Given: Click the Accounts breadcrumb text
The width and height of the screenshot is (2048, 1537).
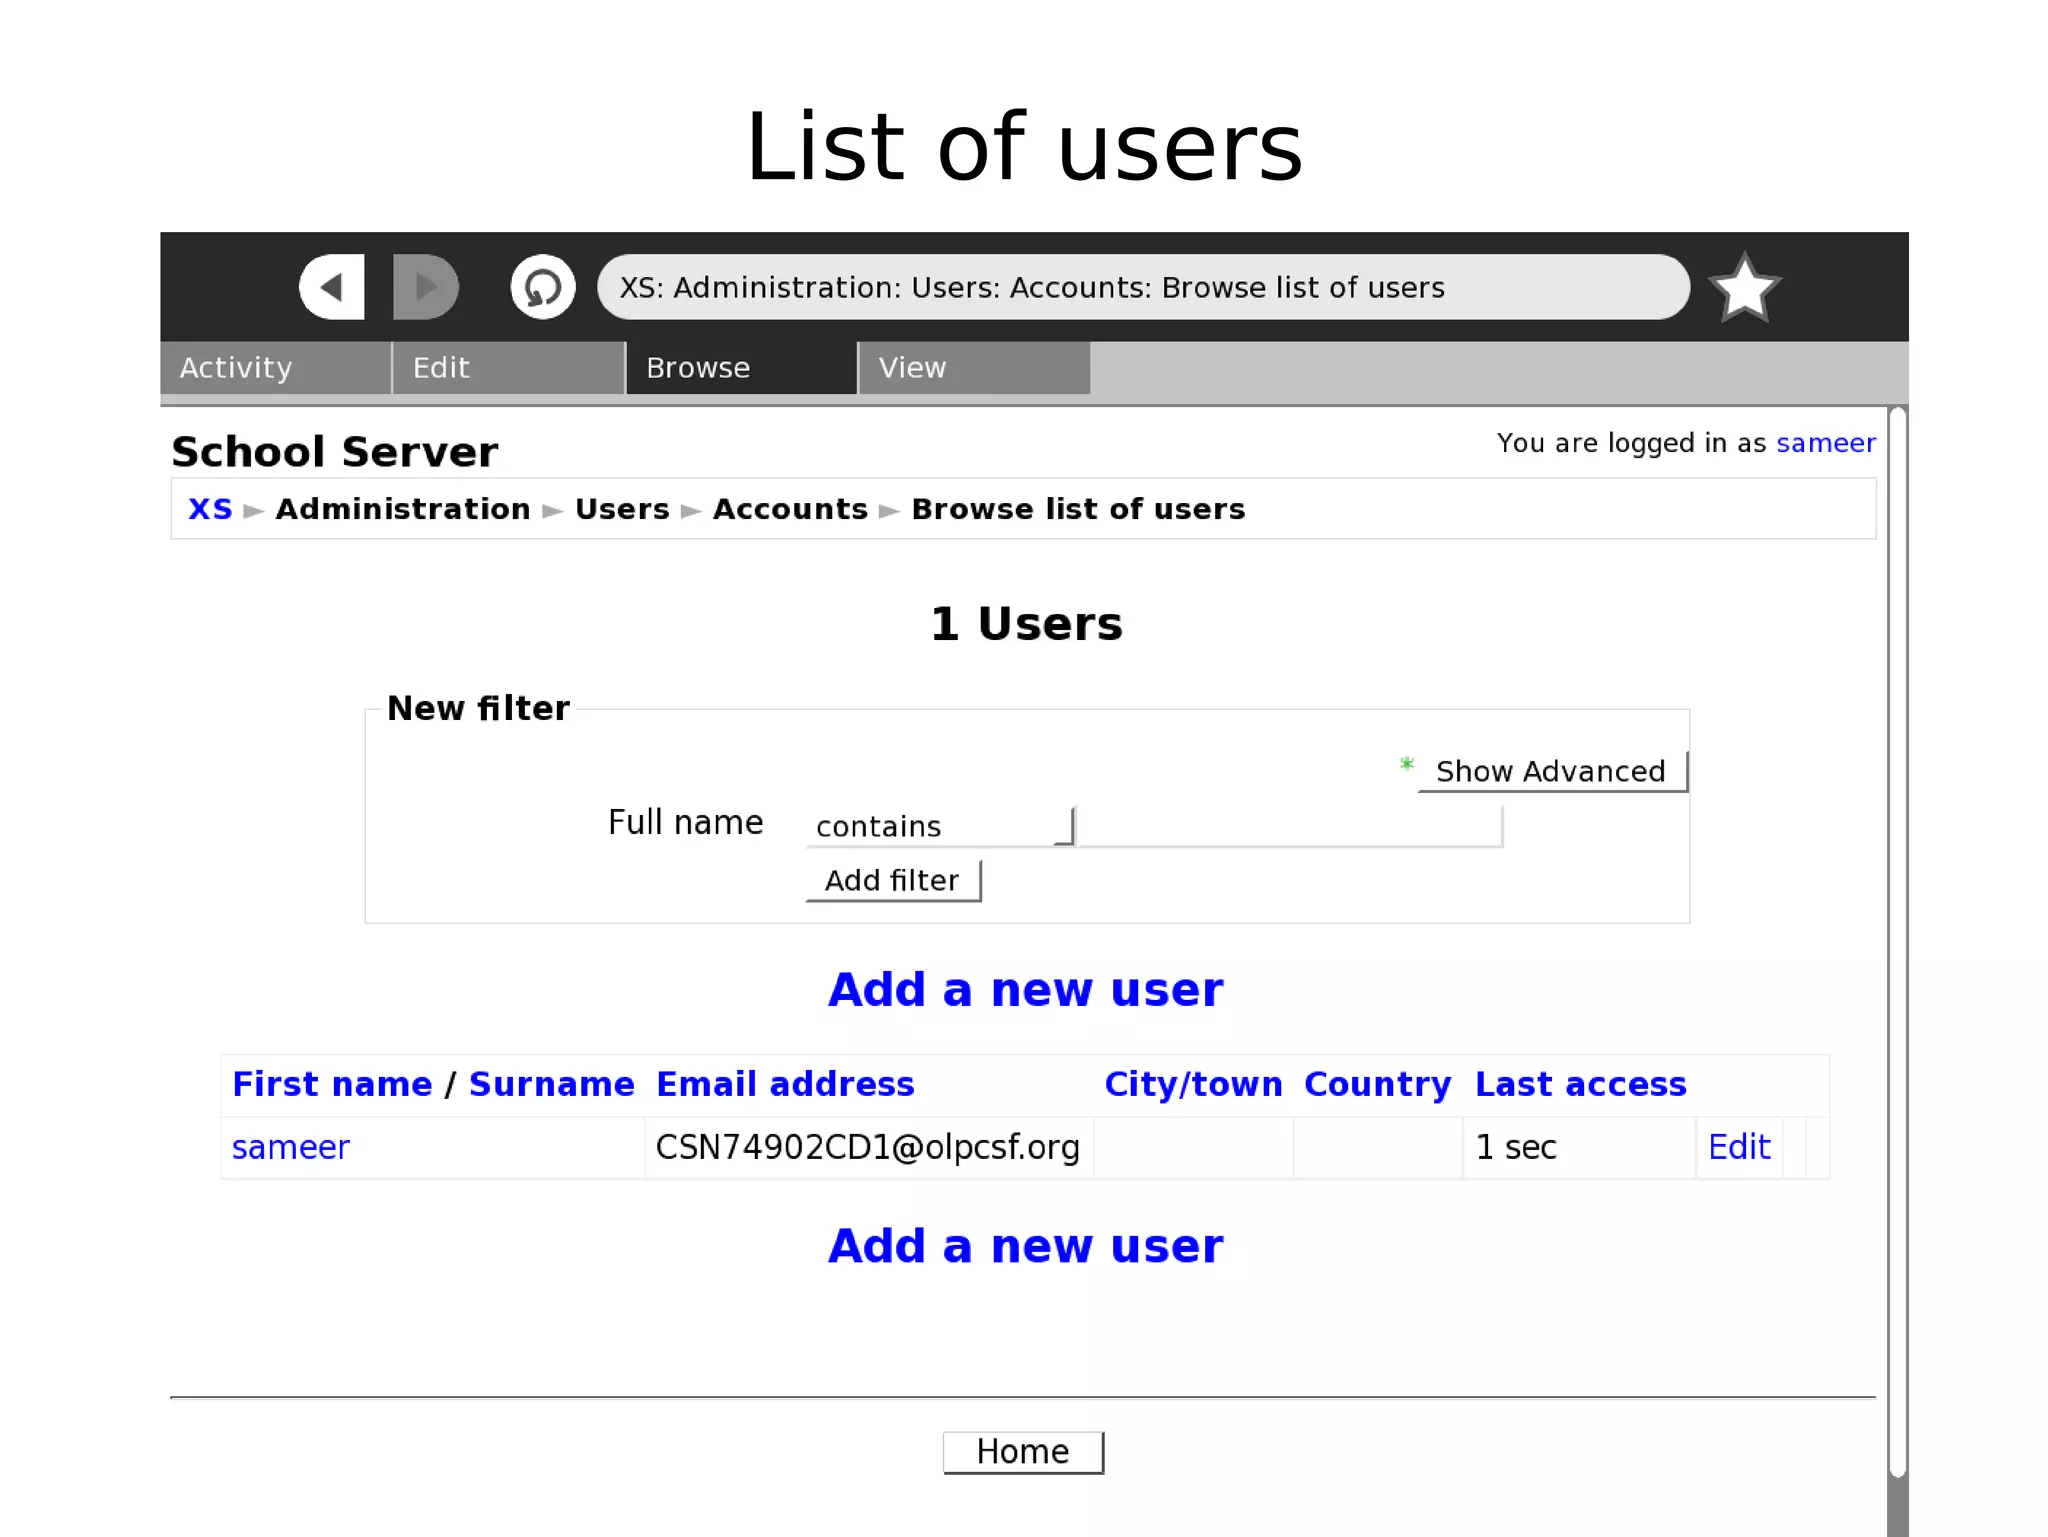Looking at the screenshot, I should 790,509.
